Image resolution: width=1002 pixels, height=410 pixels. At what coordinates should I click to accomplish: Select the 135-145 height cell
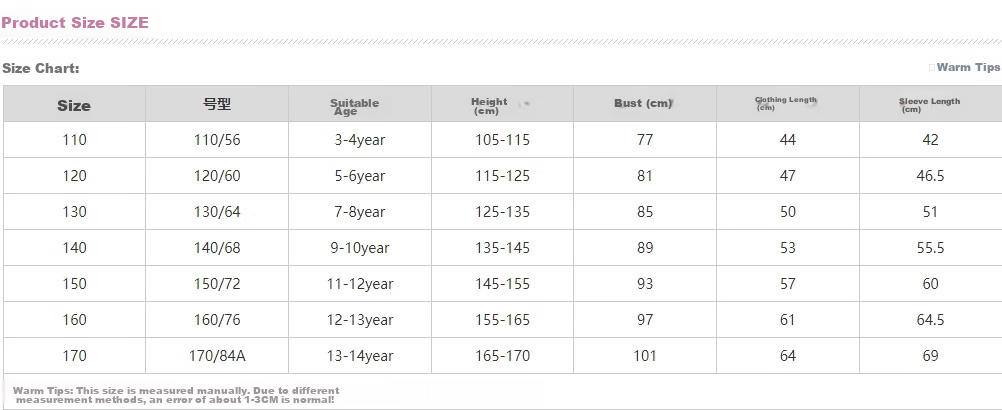(502, 247)
